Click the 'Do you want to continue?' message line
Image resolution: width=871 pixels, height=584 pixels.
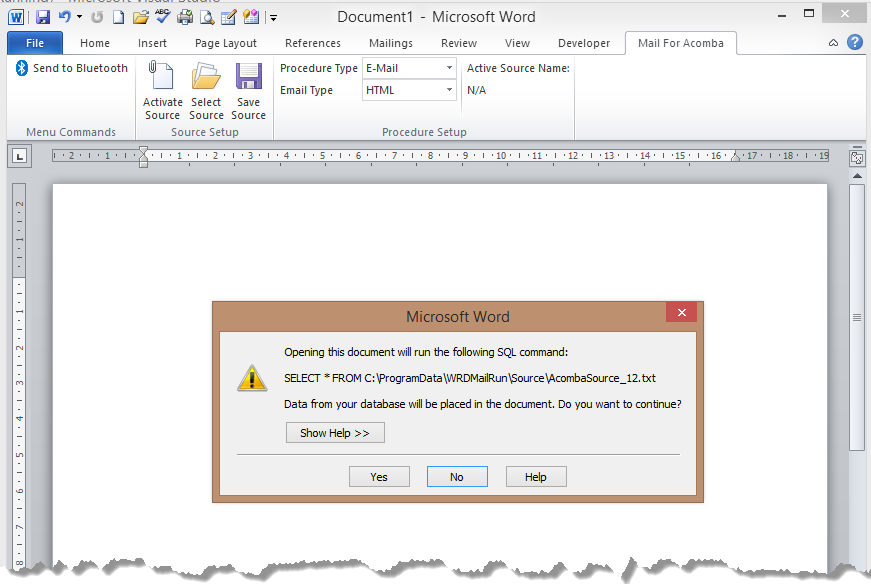click(x=483, y=404)
